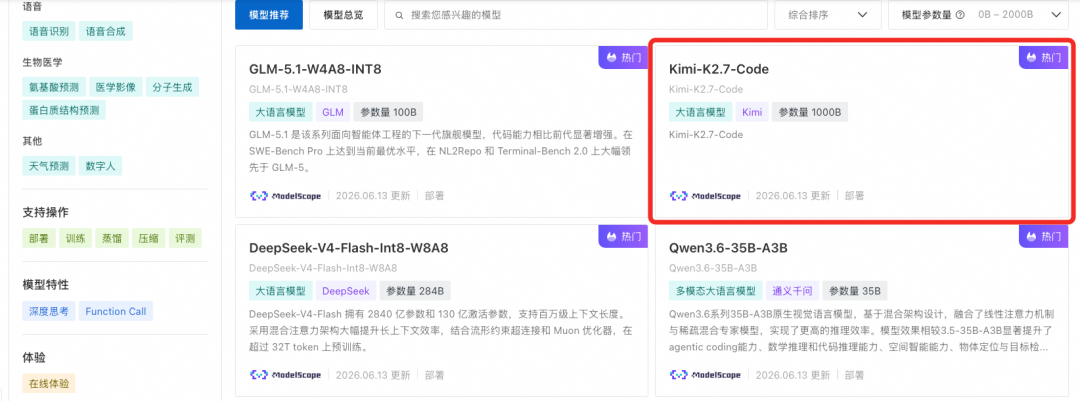Toggle the 在线体验 filter tag
This screenshot has width=1080, height=401.
[x=49, y=384]
